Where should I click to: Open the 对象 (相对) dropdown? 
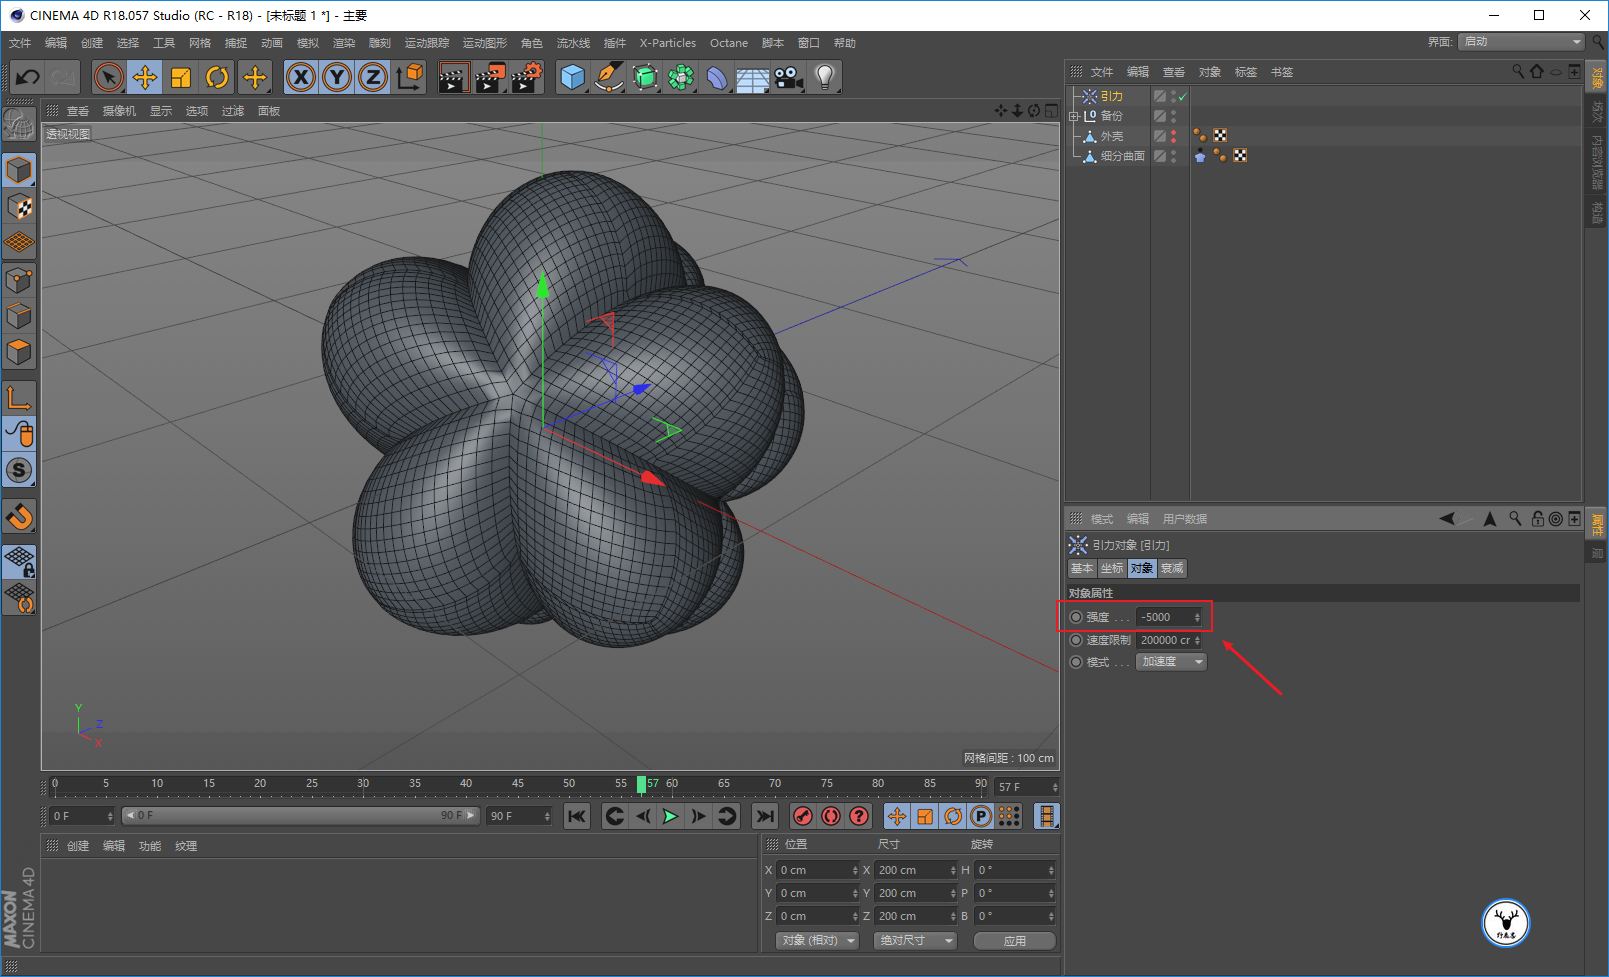pos(818,940)
